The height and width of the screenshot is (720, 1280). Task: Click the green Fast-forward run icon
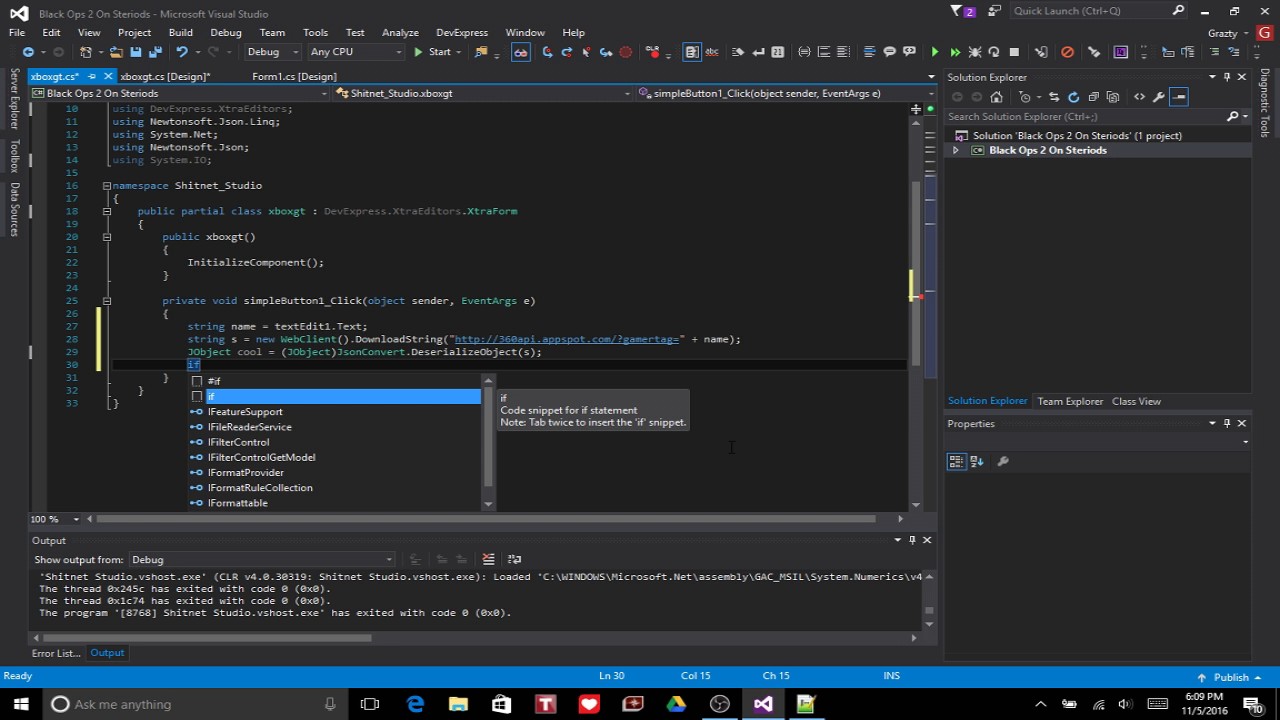coord(955,52)
